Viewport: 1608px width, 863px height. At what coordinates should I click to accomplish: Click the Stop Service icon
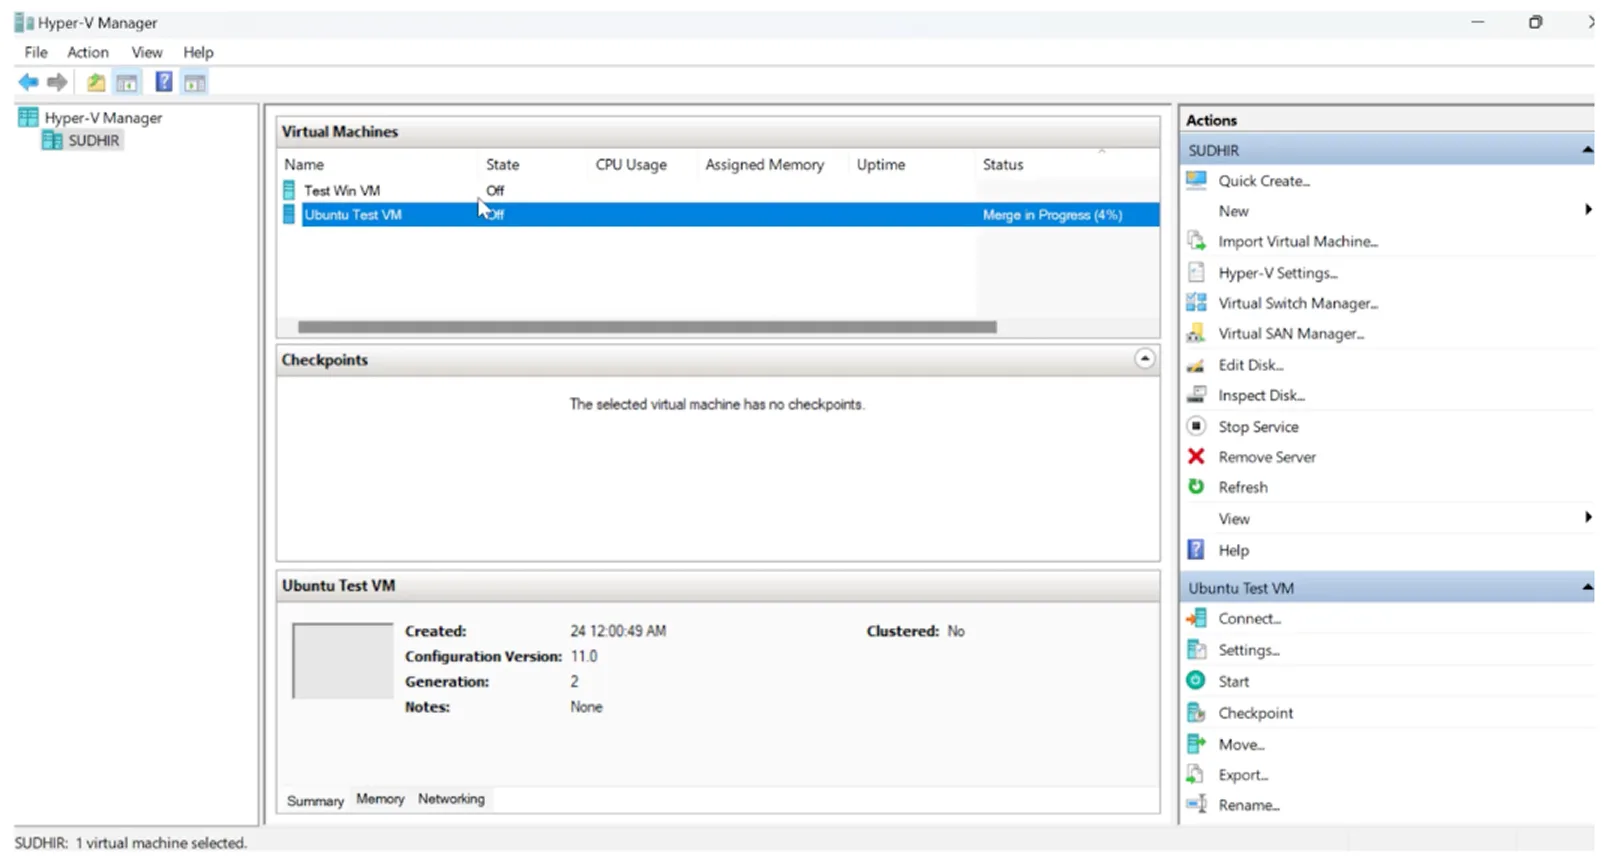[1196, 426]
